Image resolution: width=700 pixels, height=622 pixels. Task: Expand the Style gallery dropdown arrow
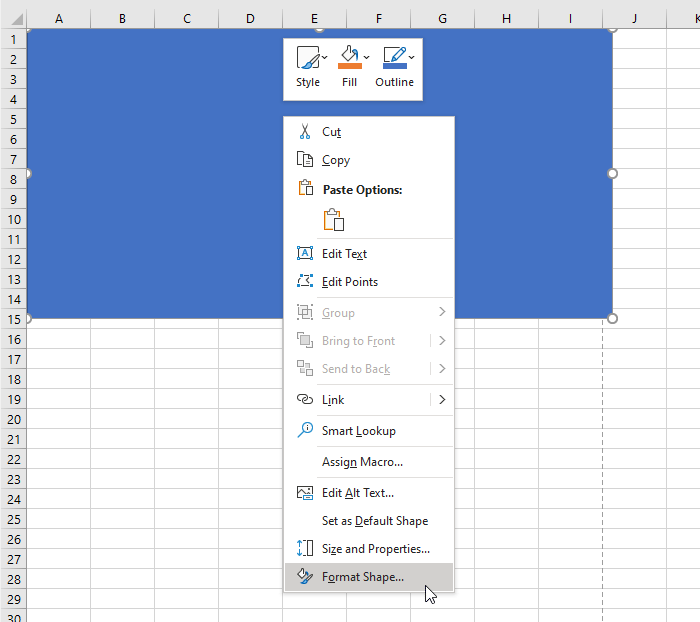pyautogui.click(x=325, y=57)
